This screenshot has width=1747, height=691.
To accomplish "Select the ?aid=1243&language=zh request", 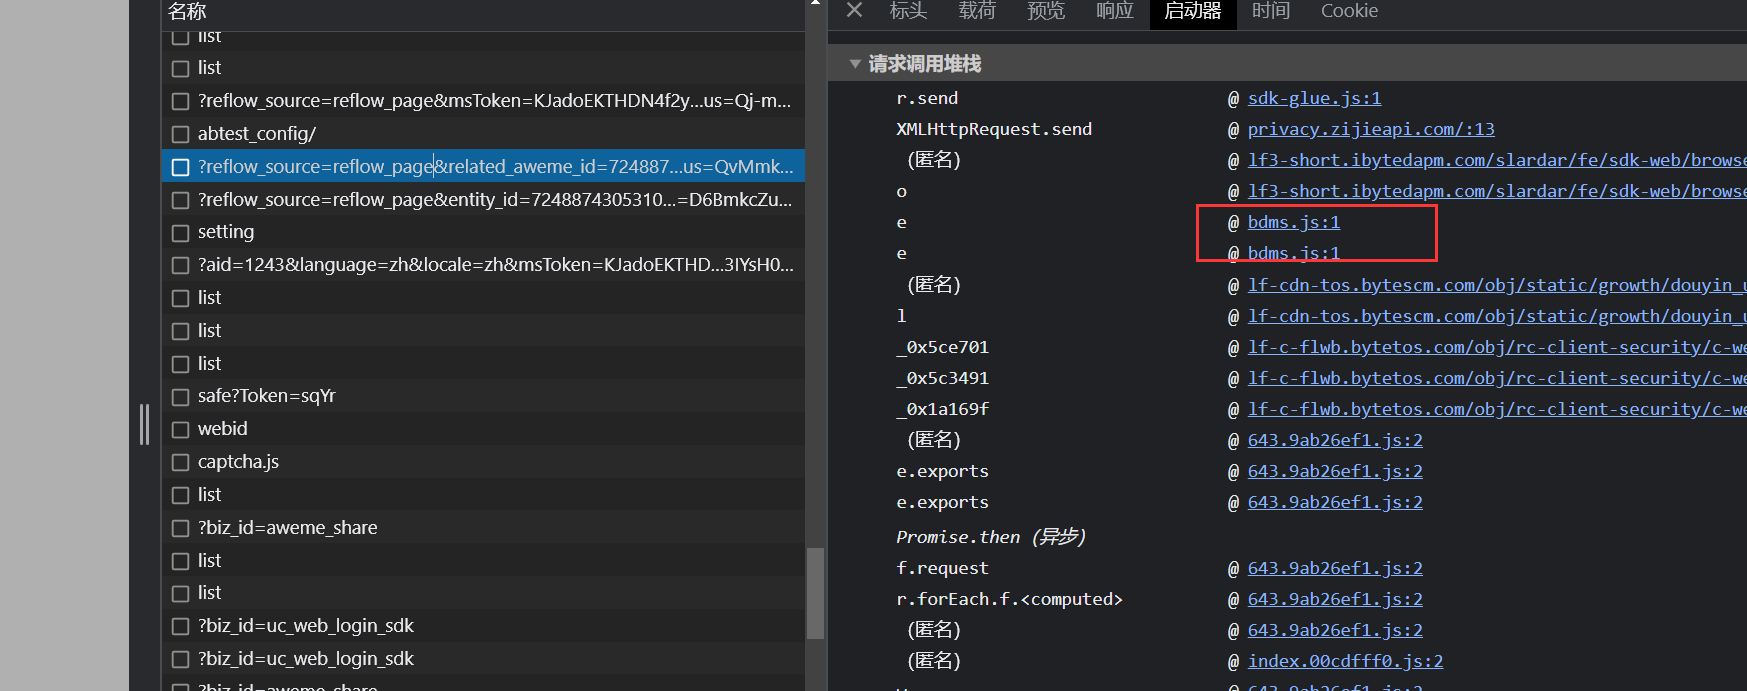I will [x=483, y=265].
